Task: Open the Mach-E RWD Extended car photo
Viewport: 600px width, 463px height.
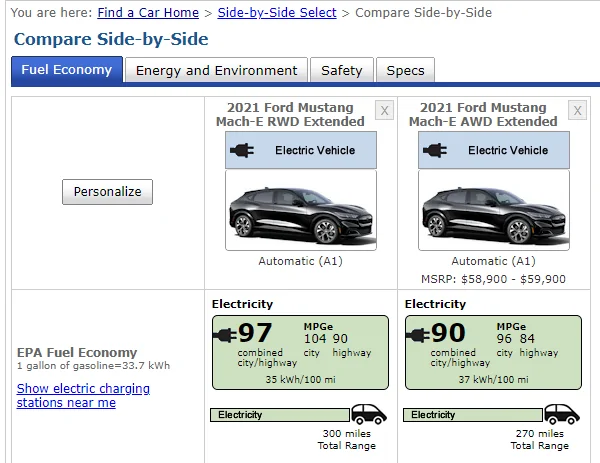Action: click(301, 210)
